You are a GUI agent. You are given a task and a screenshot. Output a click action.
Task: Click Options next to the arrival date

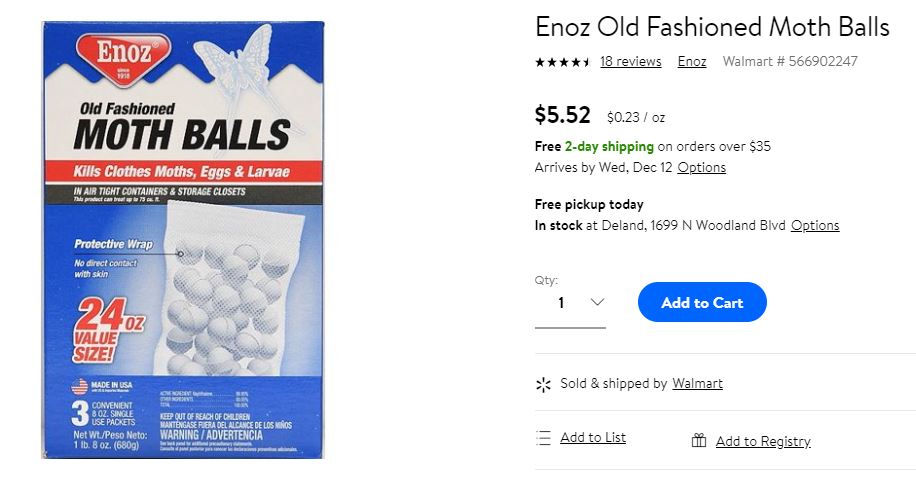pyautogui.click(x=702, y=168)
